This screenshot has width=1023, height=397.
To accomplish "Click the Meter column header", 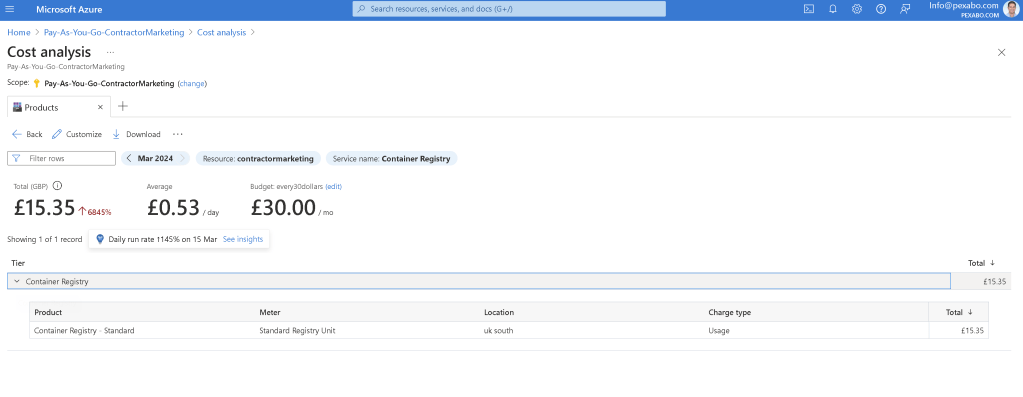I will coord(270,312).
